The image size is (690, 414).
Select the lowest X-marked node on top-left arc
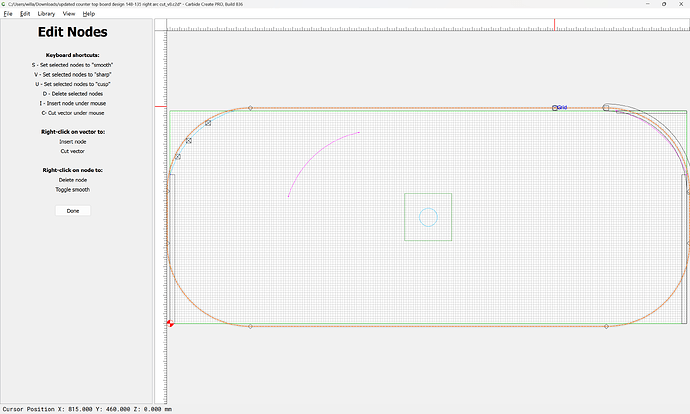coord(177,157)
